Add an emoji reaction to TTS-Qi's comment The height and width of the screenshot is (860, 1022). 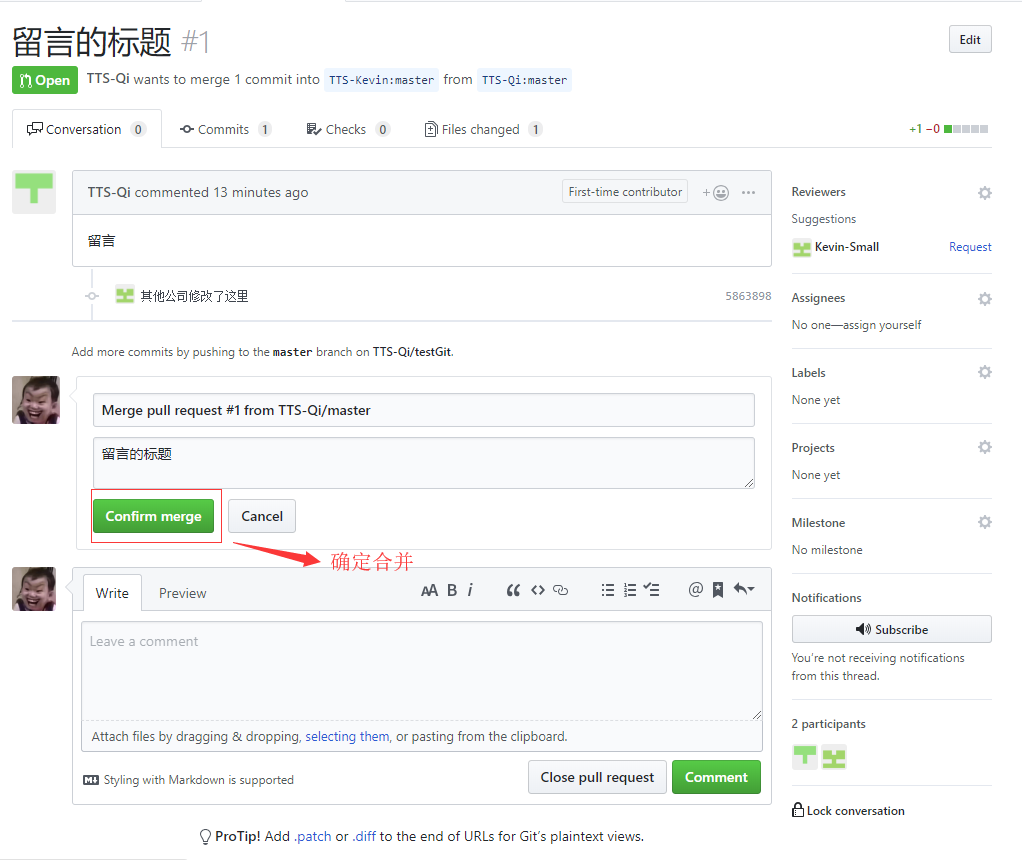click(716, 193)
